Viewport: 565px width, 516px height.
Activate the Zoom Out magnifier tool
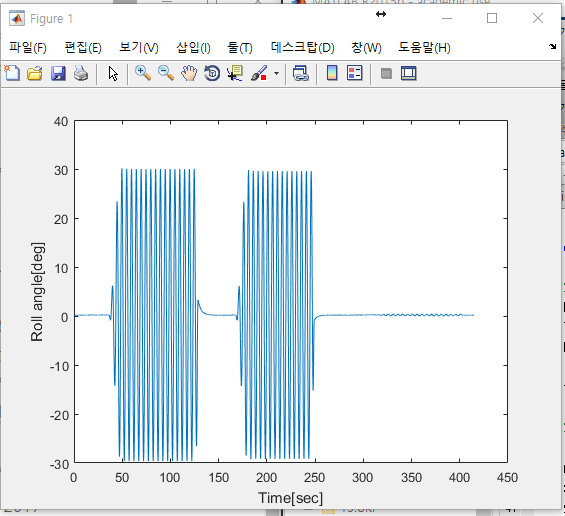coord(166,73)
